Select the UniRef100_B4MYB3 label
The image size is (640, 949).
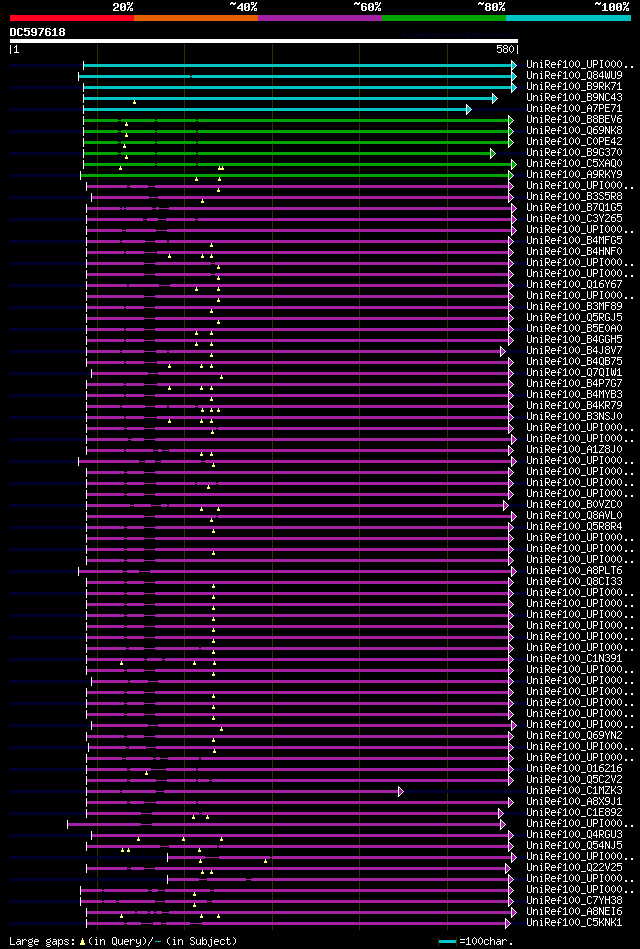pyautogui.click(x=574, y=395)
